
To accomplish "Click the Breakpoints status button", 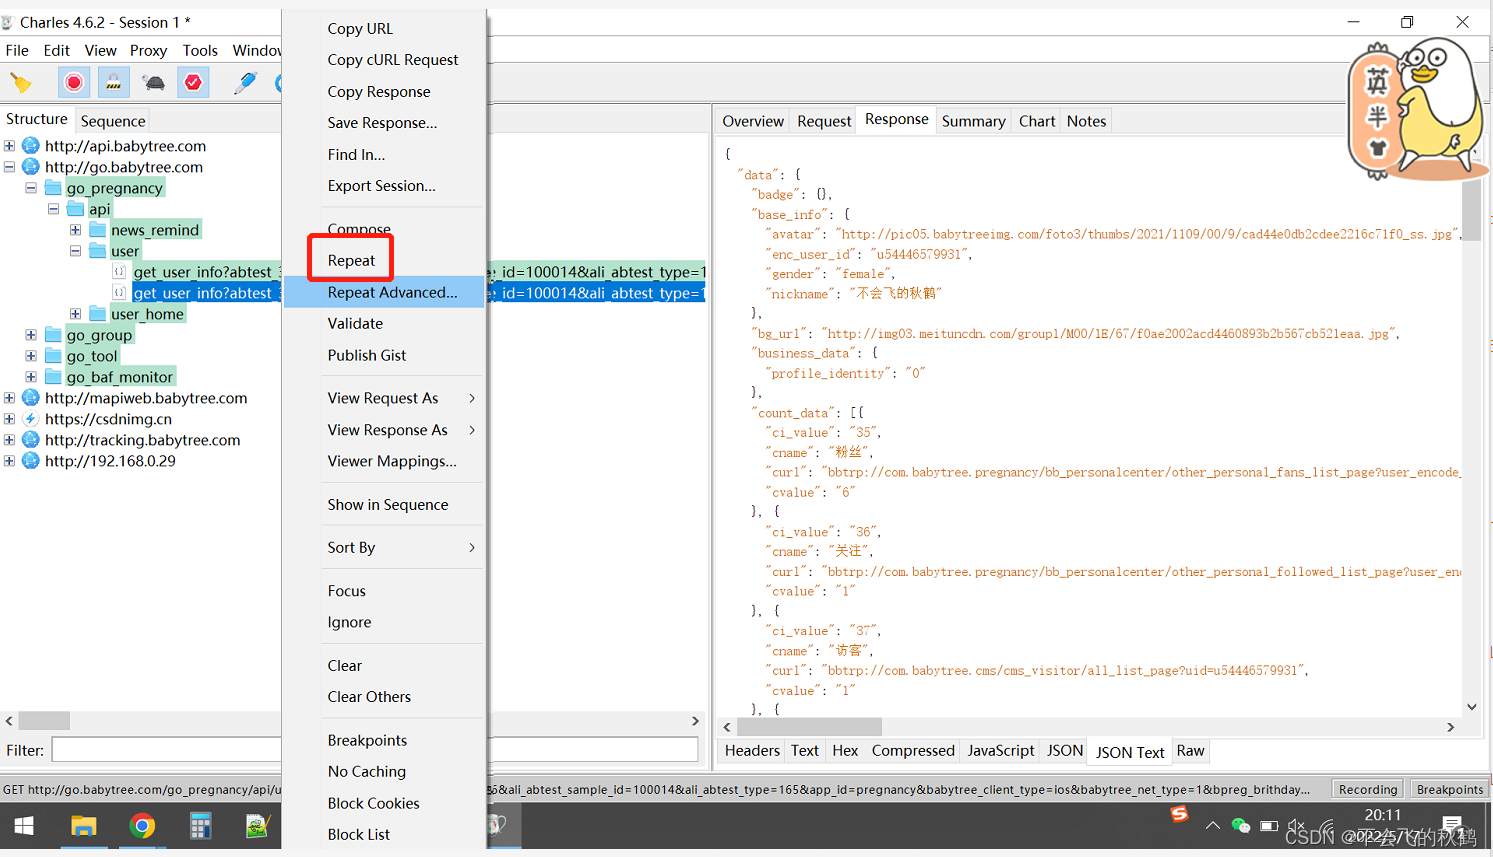I will (1449, 789).
